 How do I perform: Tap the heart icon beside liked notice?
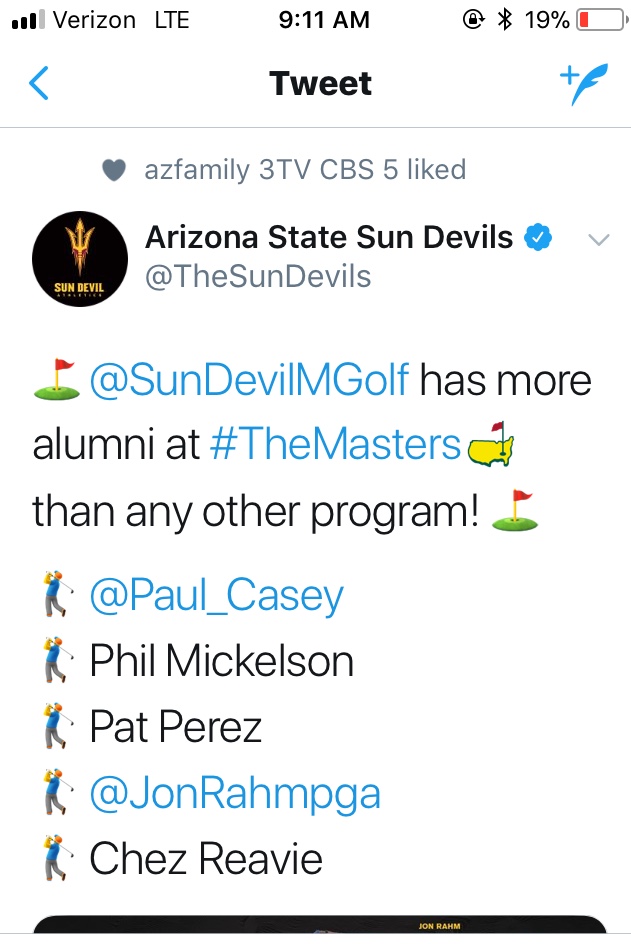click(115, 171)
